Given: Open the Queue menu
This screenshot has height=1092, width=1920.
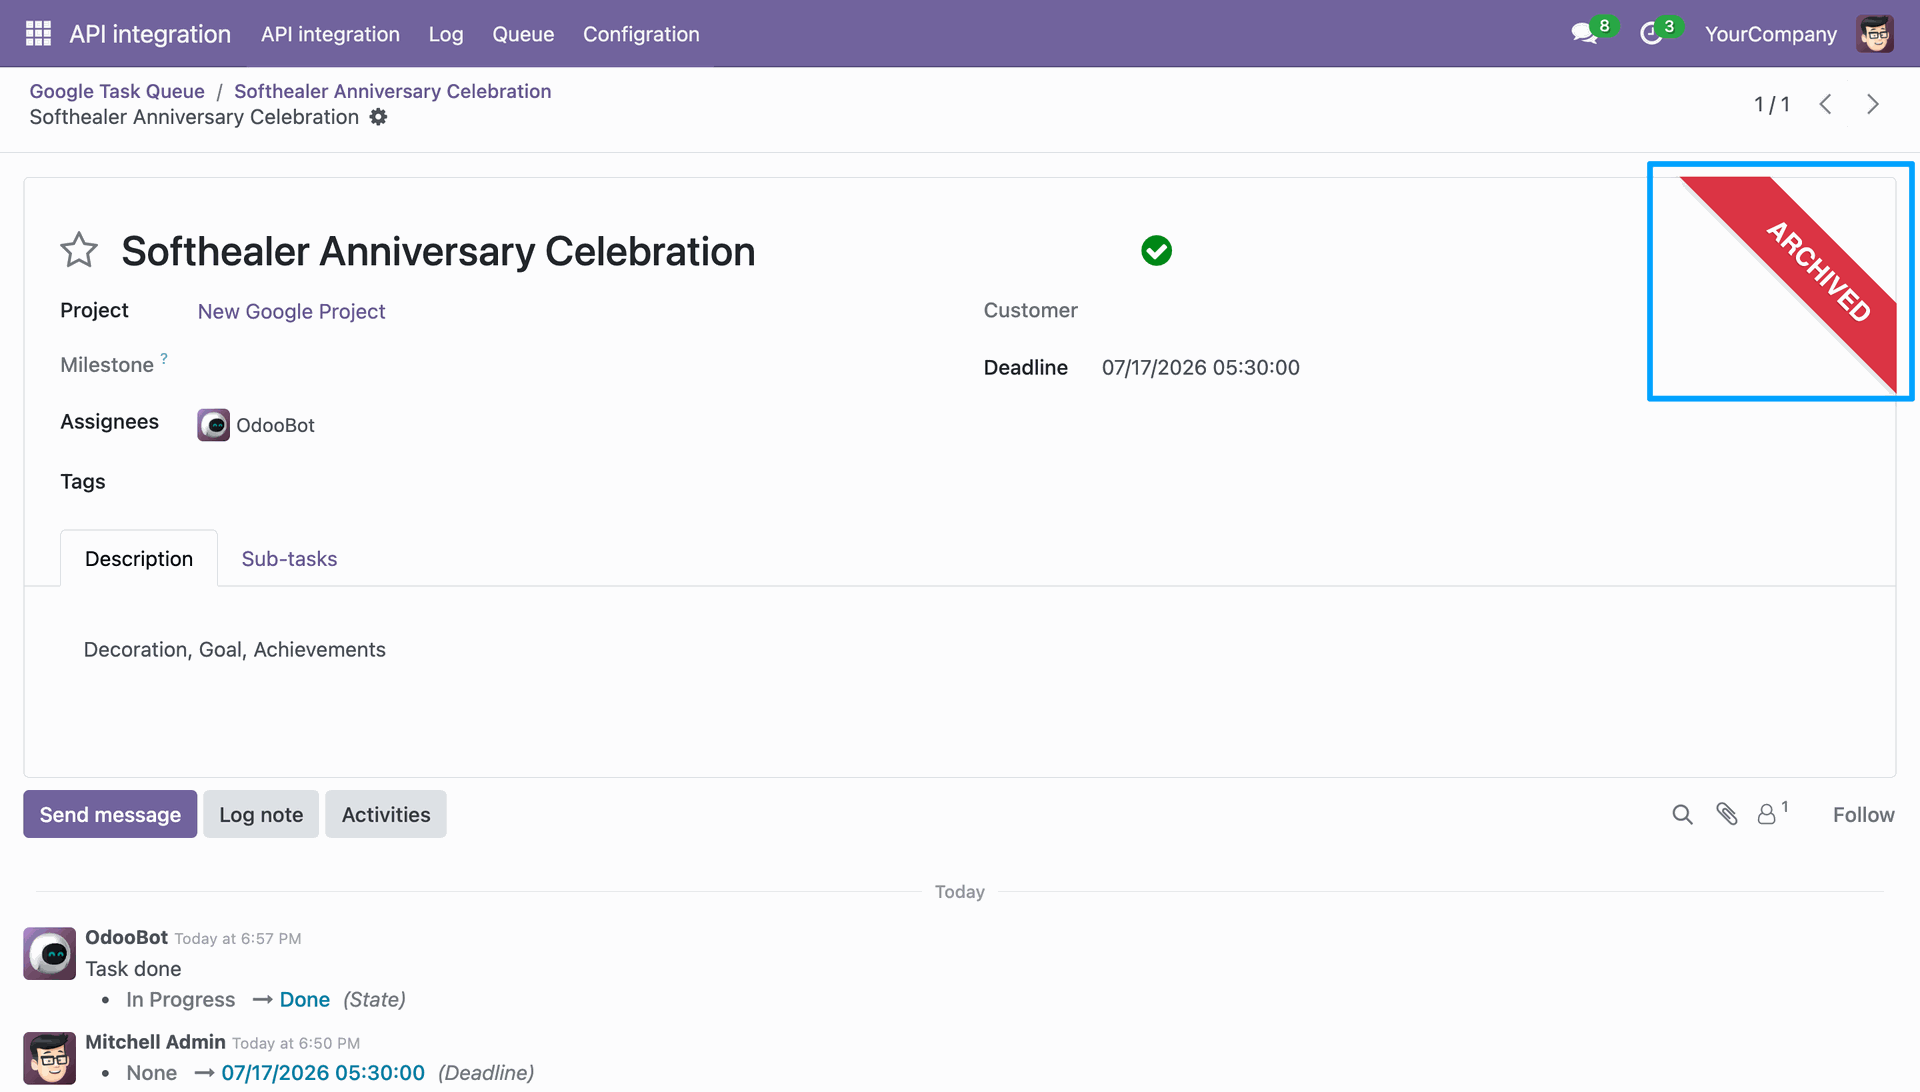Looking at the screenshot, I should (x=523, y=34).
